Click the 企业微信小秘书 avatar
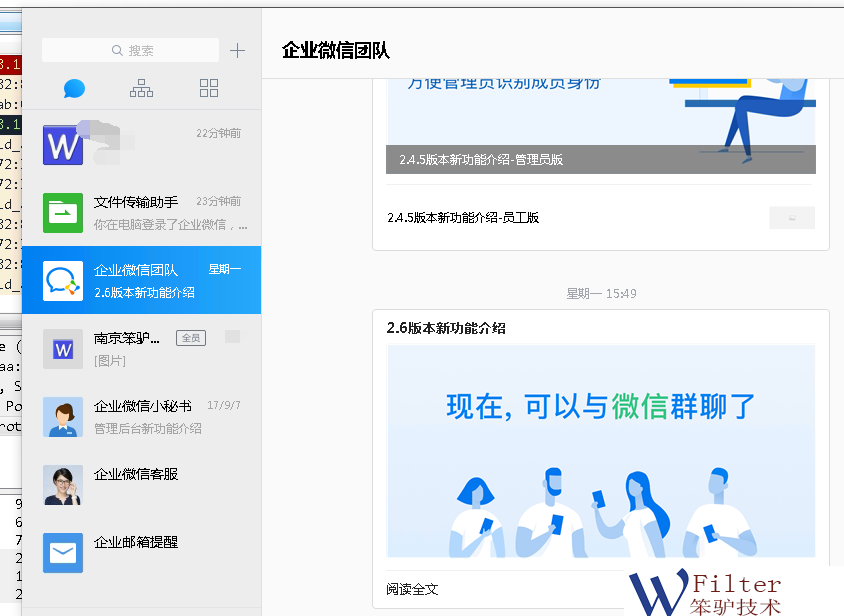Viewport: 844px width, 616px height. (63, 417)
